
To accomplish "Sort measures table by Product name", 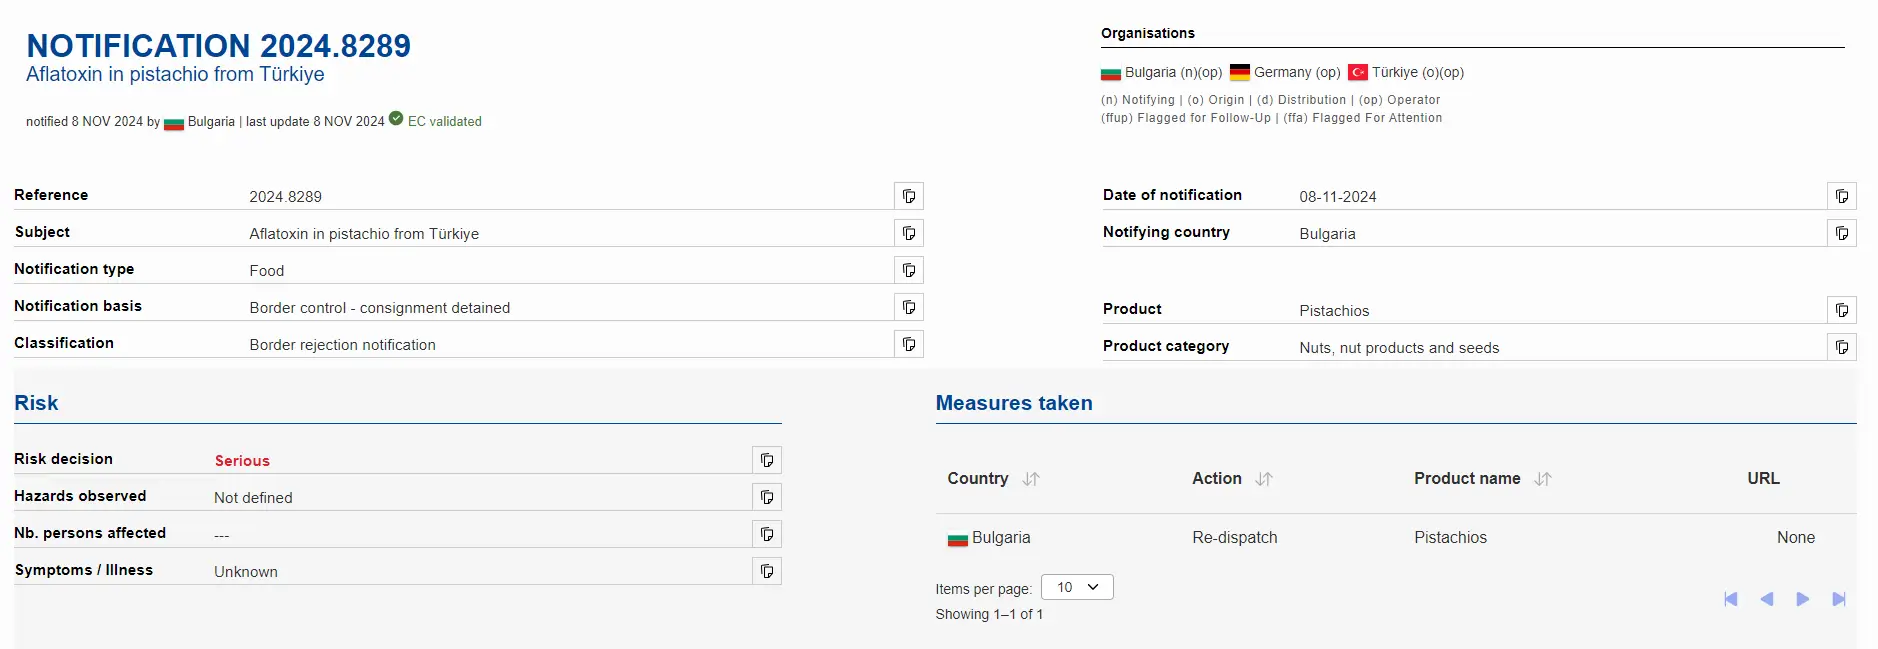I will click(1542, 479).
